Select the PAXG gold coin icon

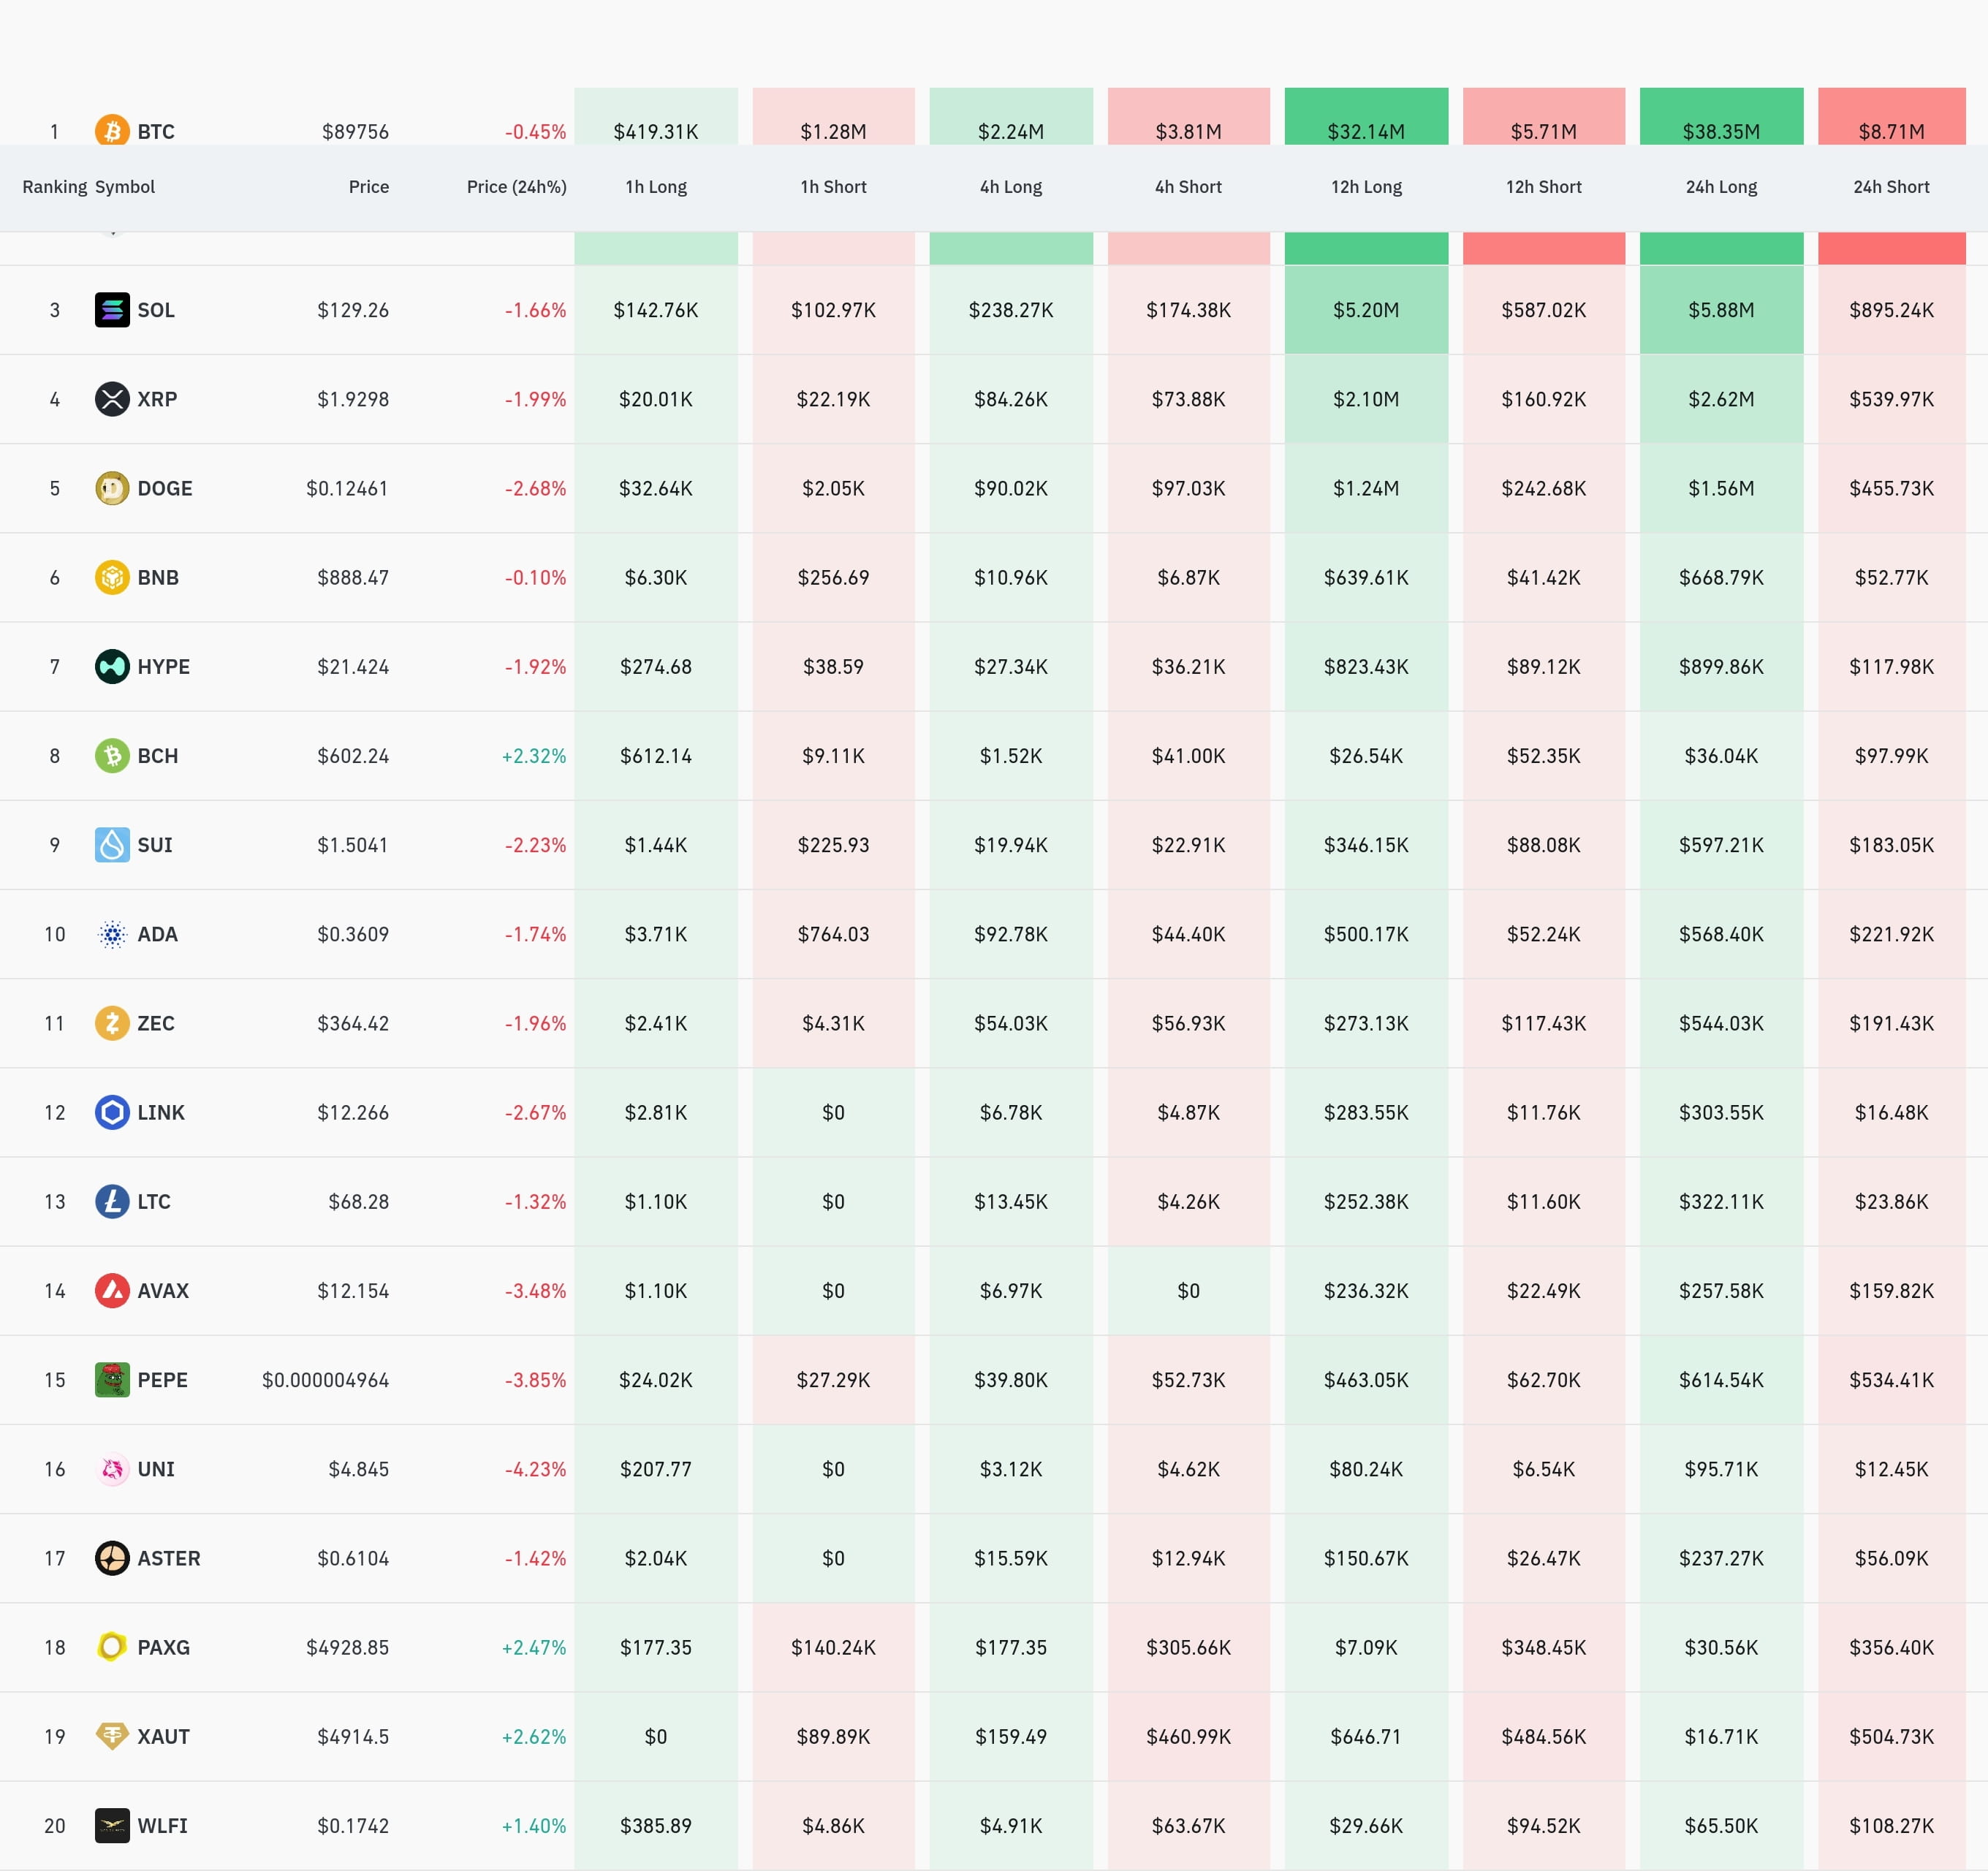tap(112, 1647)
